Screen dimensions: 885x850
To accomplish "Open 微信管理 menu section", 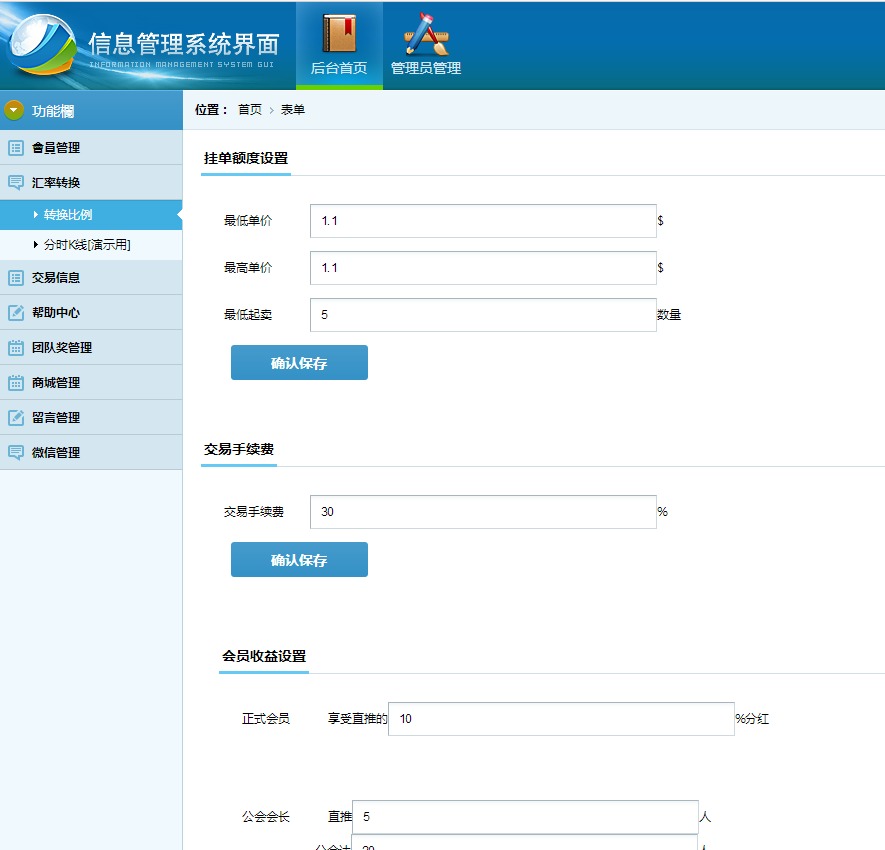I will [x=91, y=453].
